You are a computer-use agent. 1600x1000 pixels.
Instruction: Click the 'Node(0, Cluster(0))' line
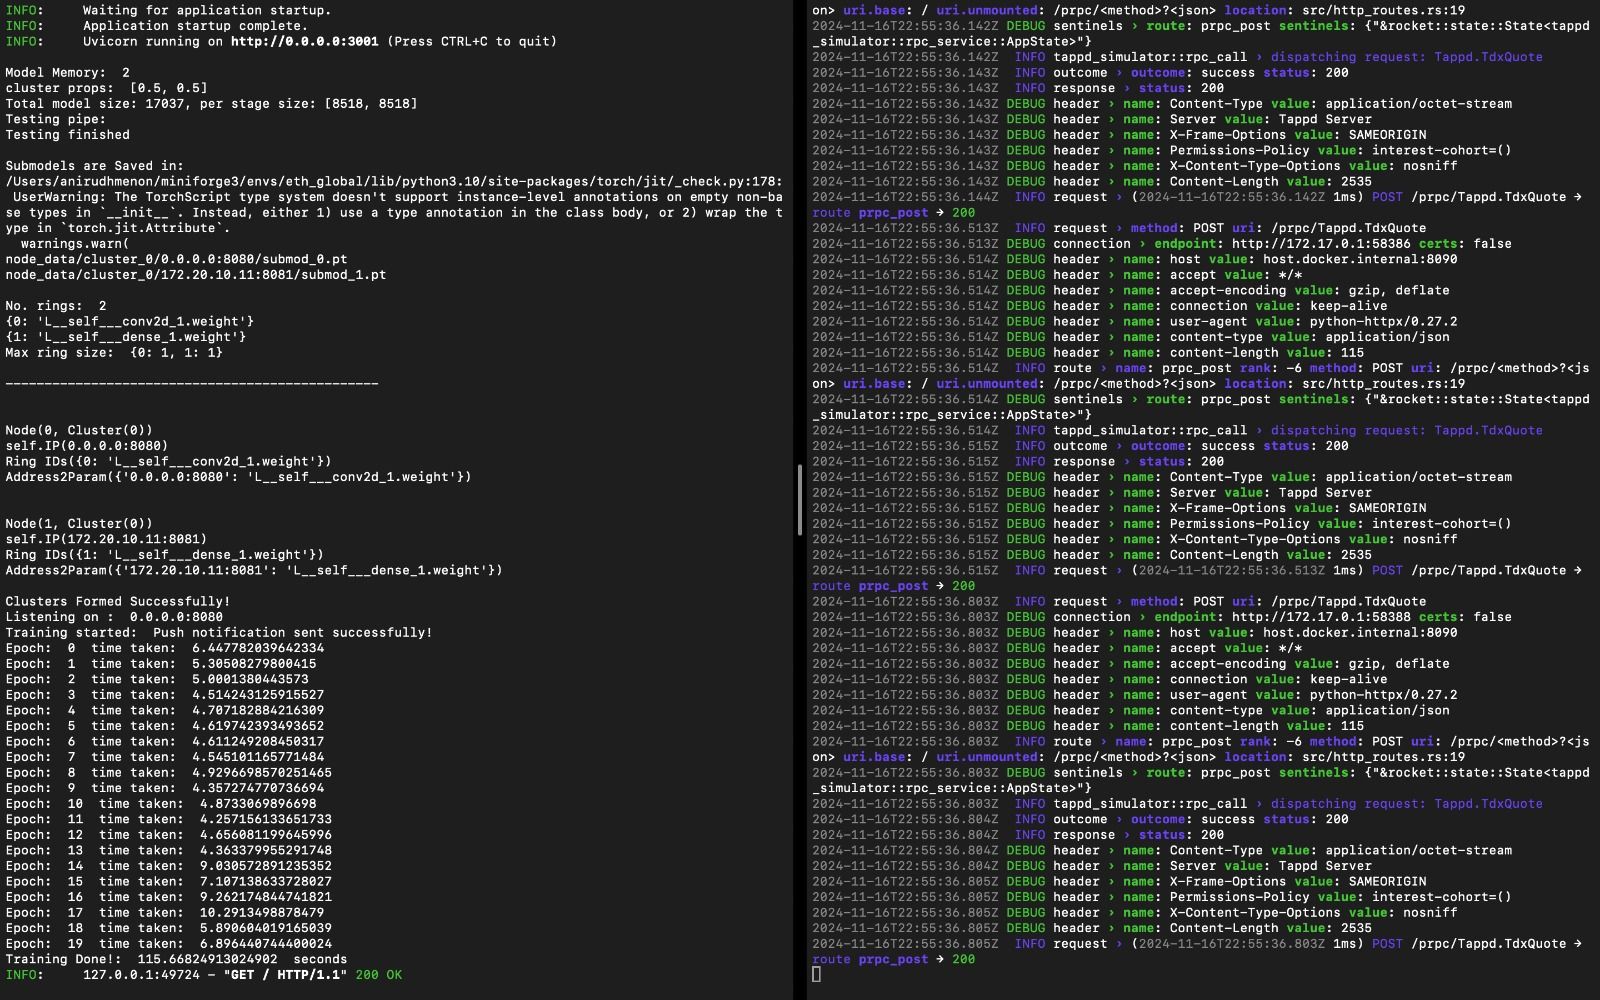pyautogui.click(x=79, y=430)
